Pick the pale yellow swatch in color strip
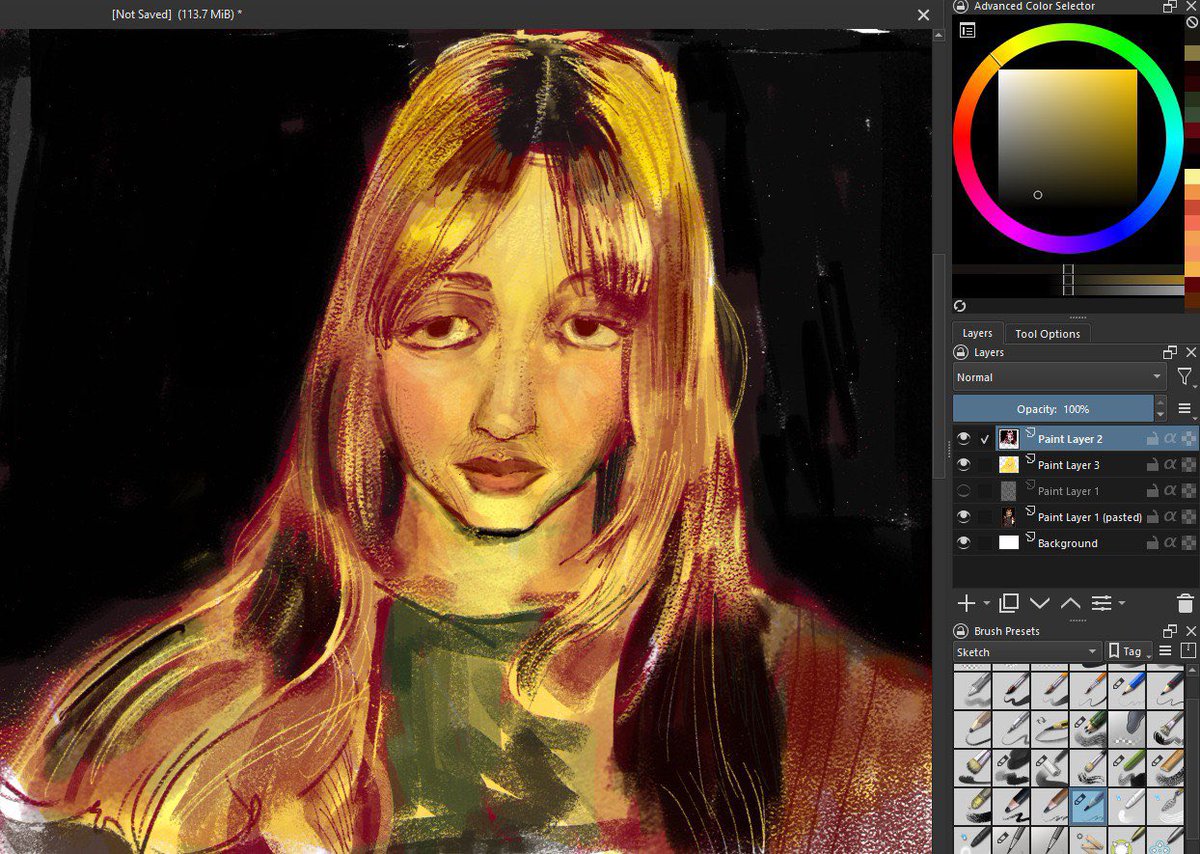Screen dimensions: 1200x854 tap(1192, 176)
